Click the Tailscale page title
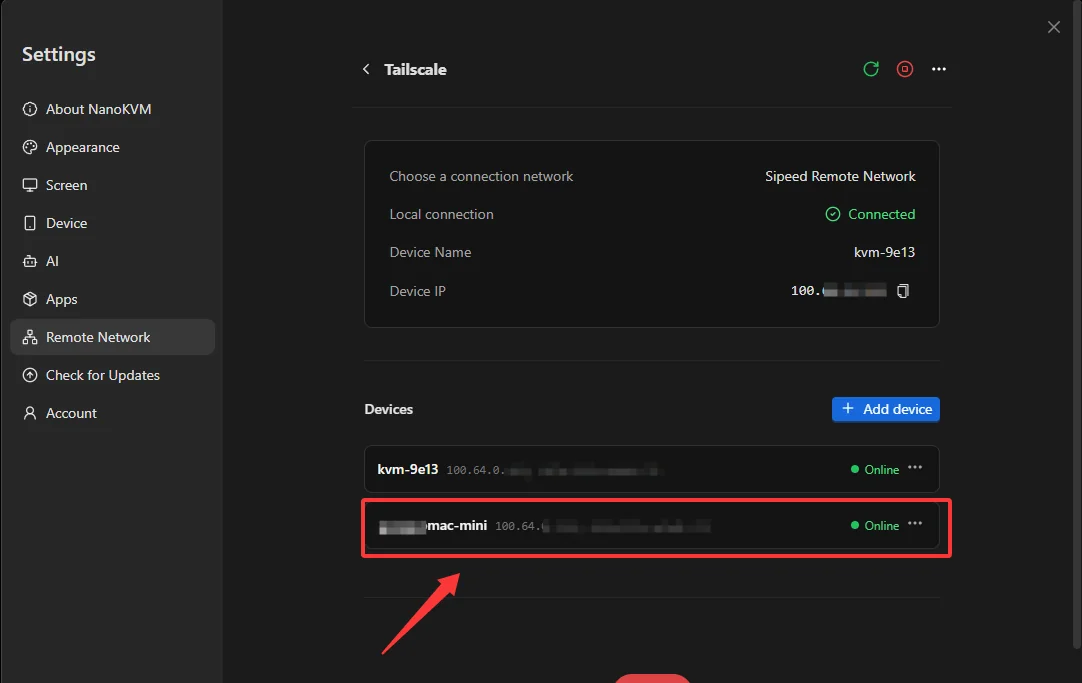The image size is (1082, 683). (x=415, y=69)
